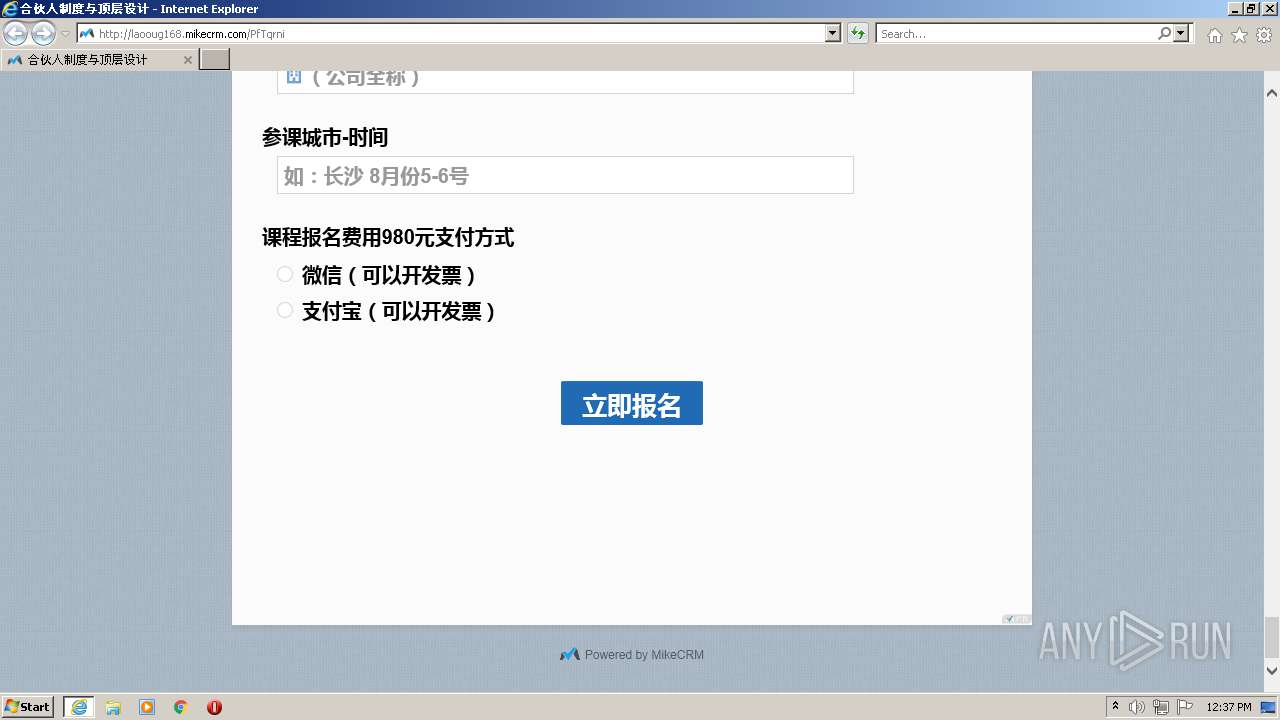The image size is (1280, 720).
Task: Launch Google Chrome from taskbar
Action: click(x=181, y=707)
